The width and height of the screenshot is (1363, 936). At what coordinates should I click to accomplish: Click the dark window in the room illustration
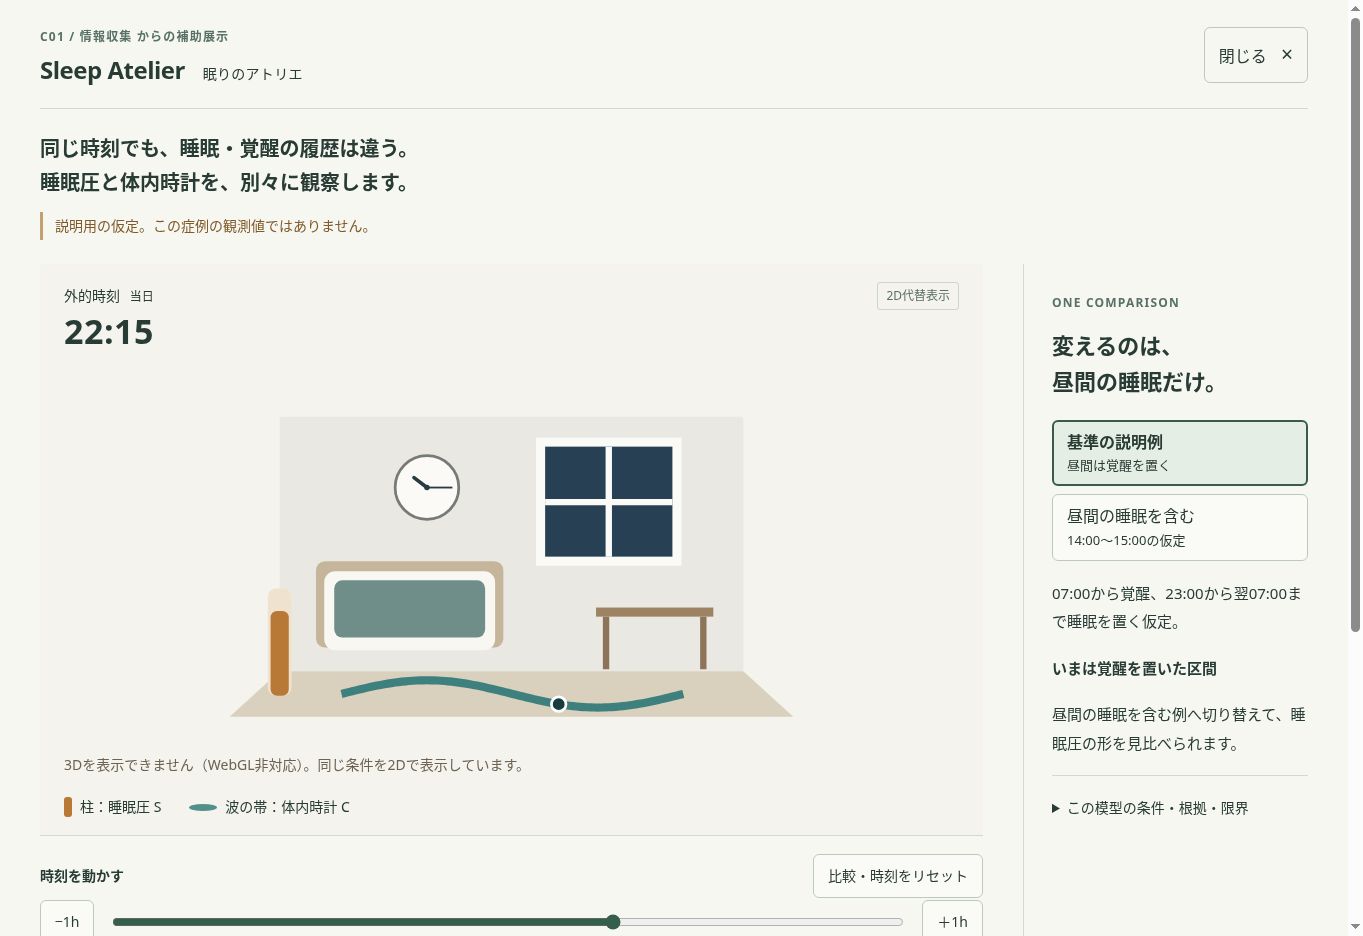608,501
